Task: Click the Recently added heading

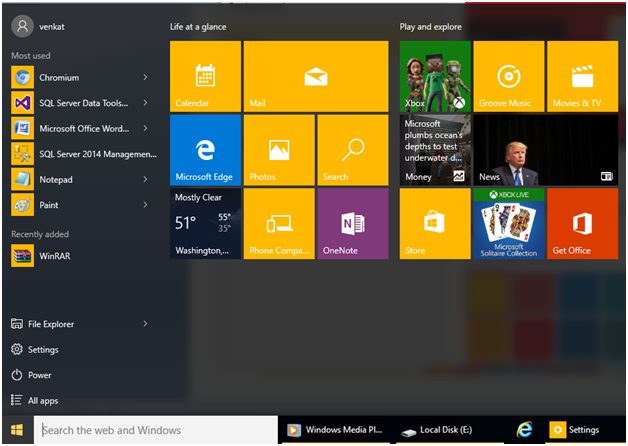Action: pos(40,234)
